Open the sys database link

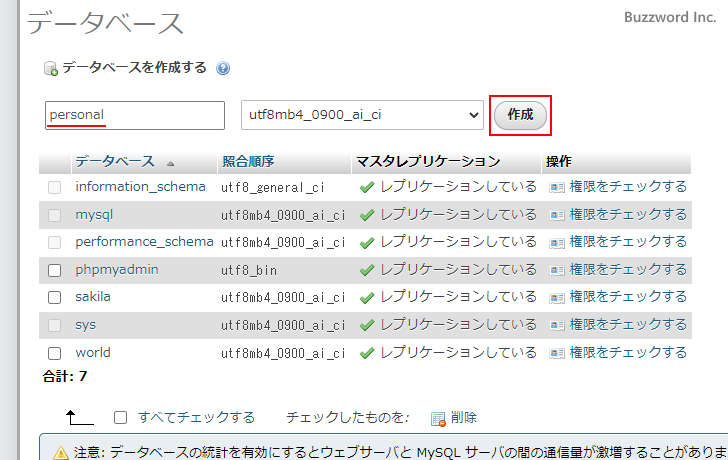pyautogui.click(x=86, y=325)
